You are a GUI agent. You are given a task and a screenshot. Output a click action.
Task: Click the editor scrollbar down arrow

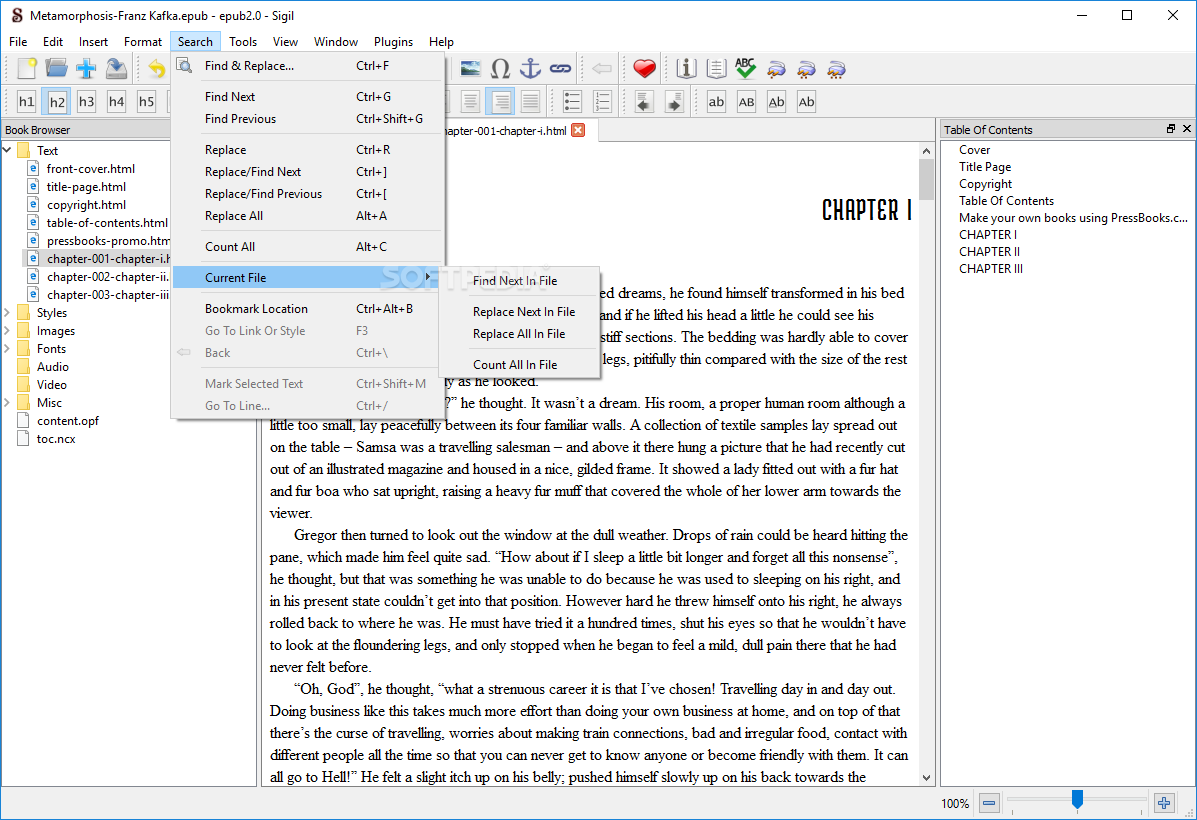(x=926, y=778)
